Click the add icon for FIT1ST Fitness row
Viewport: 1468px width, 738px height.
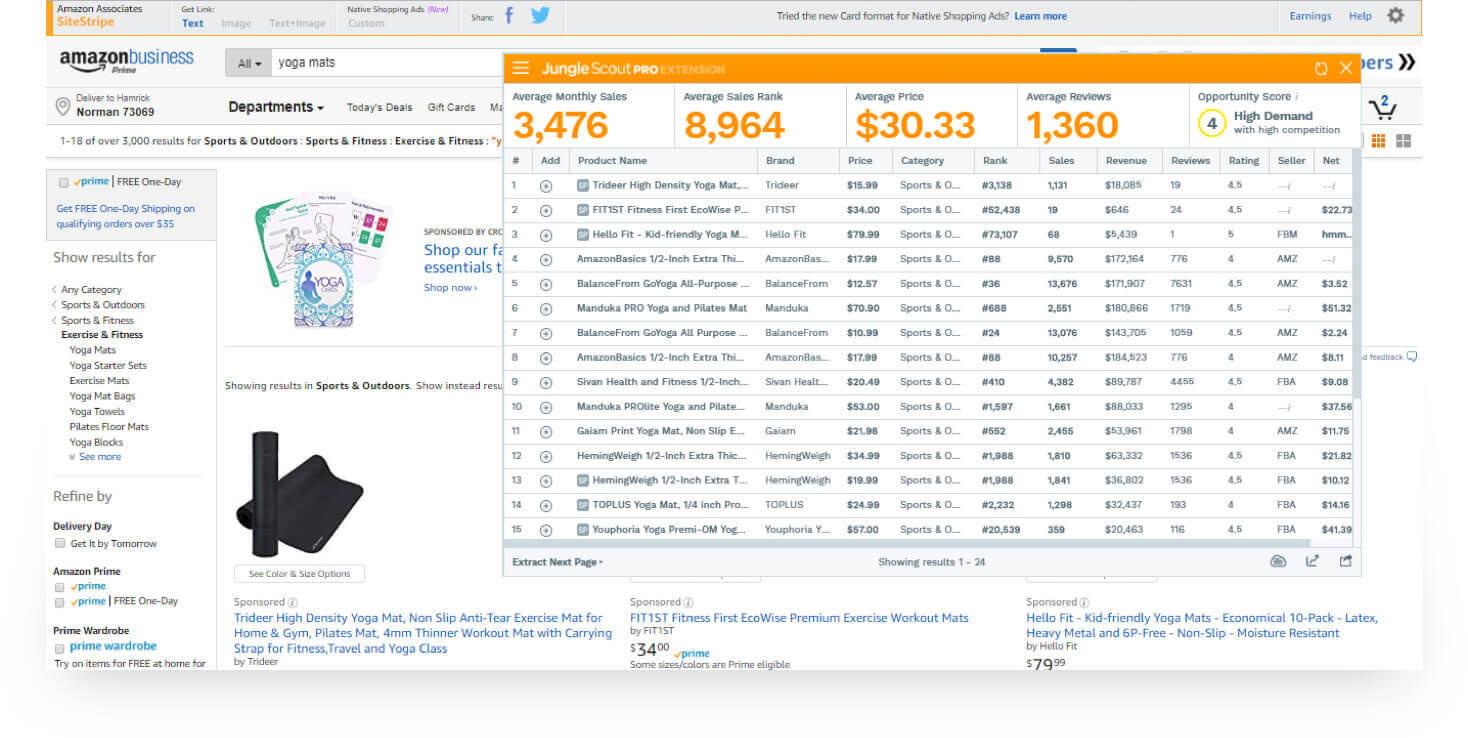(x=546, y=210)
